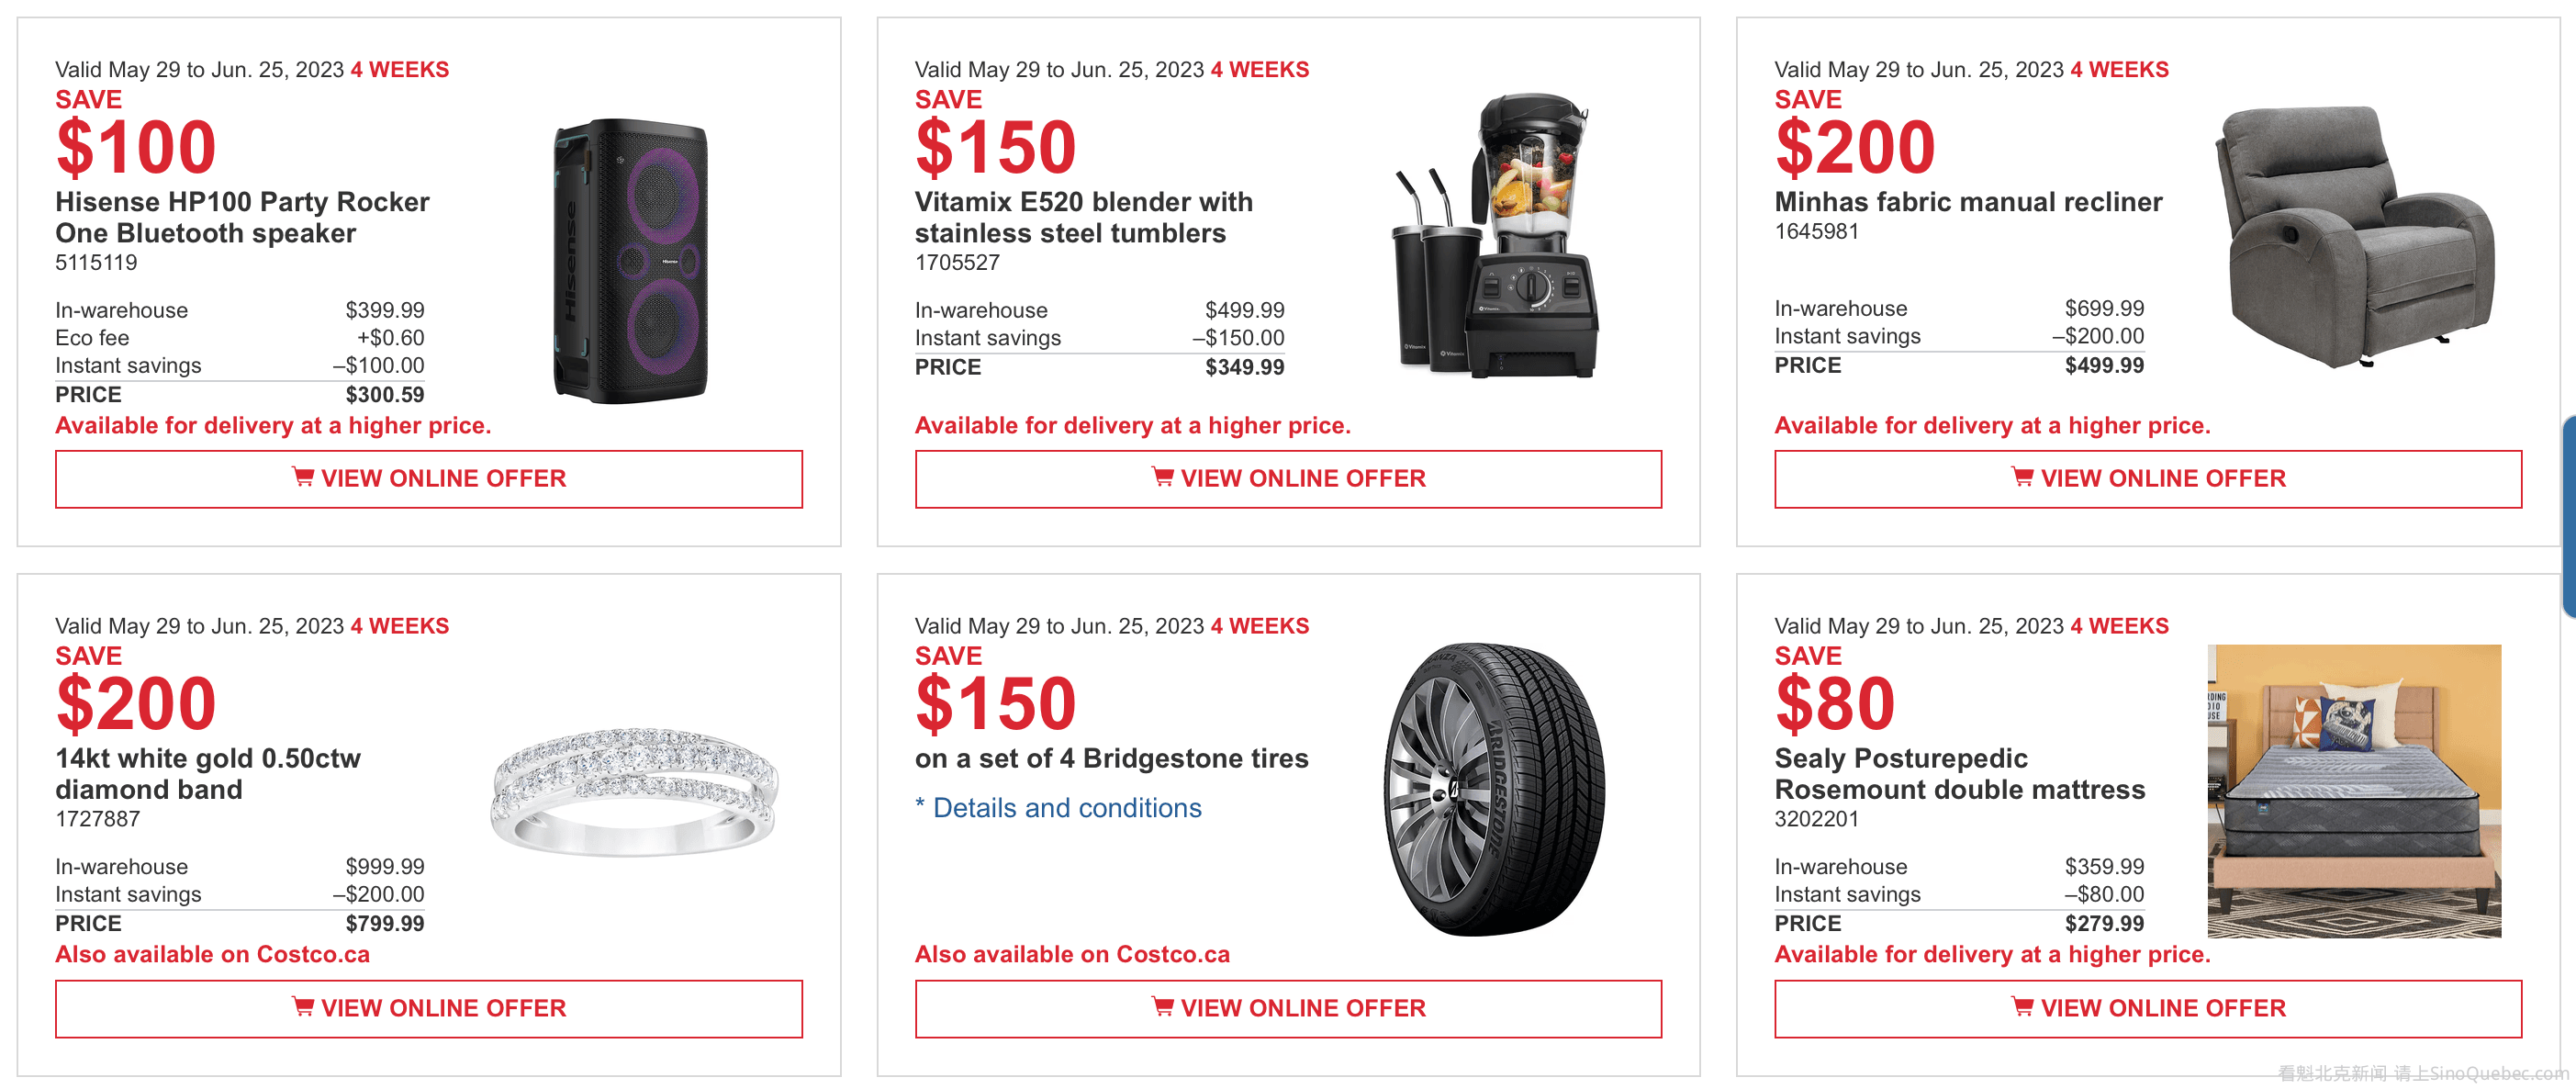View online offer for 14kt diamond band
The height and width of the screenshot is (1089, 2576).
tap(429, 1008)
